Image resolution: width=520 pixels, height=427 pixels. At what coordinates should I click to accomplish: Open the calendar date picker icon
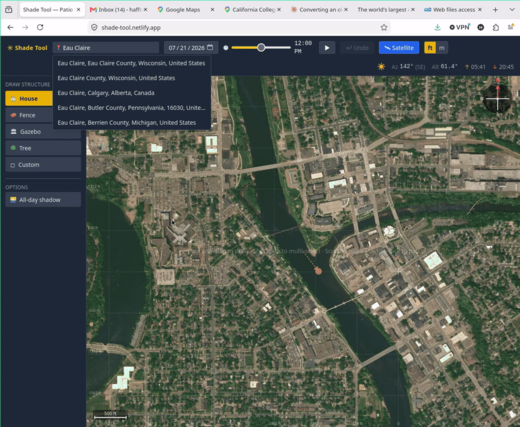pos(210,47)
